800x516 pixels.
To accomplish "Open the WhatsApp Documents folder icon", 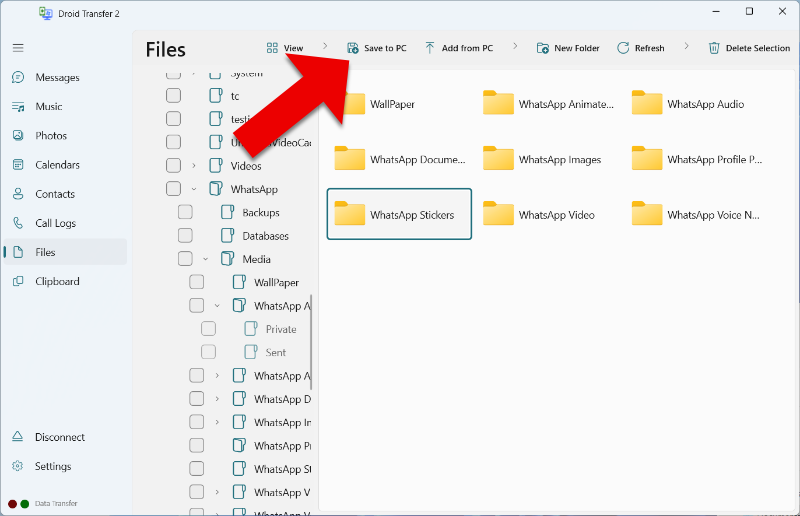I will pos(349,158).
